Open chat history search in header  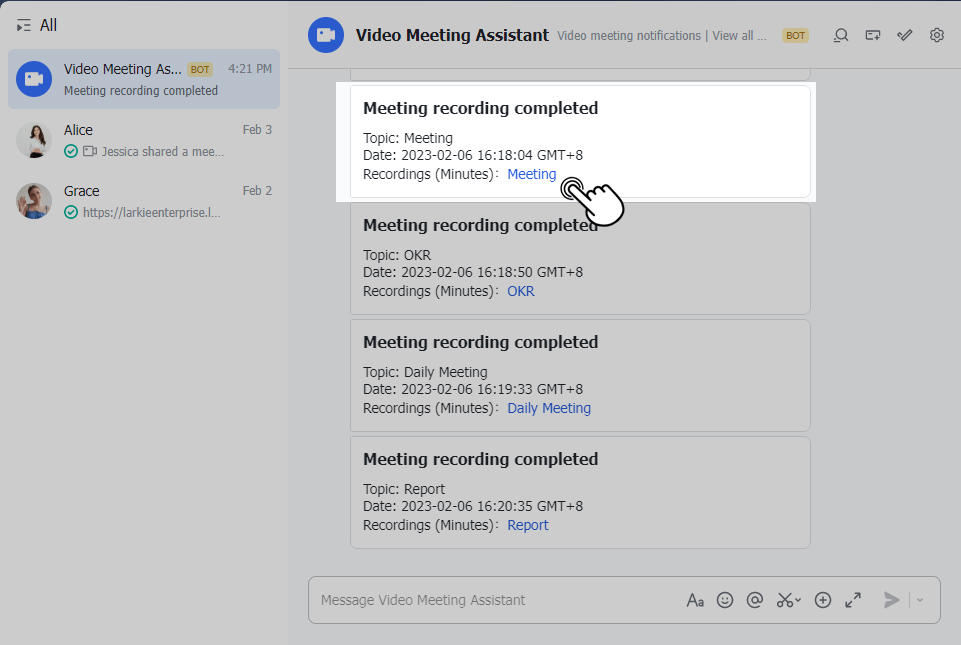click(x=841, y=35)
